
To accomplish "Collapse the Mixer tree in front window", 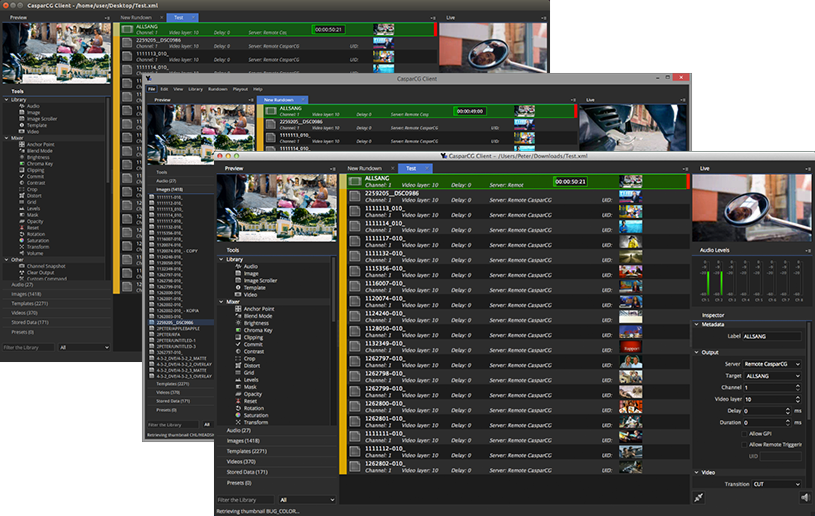I will (x=221, y=302).
